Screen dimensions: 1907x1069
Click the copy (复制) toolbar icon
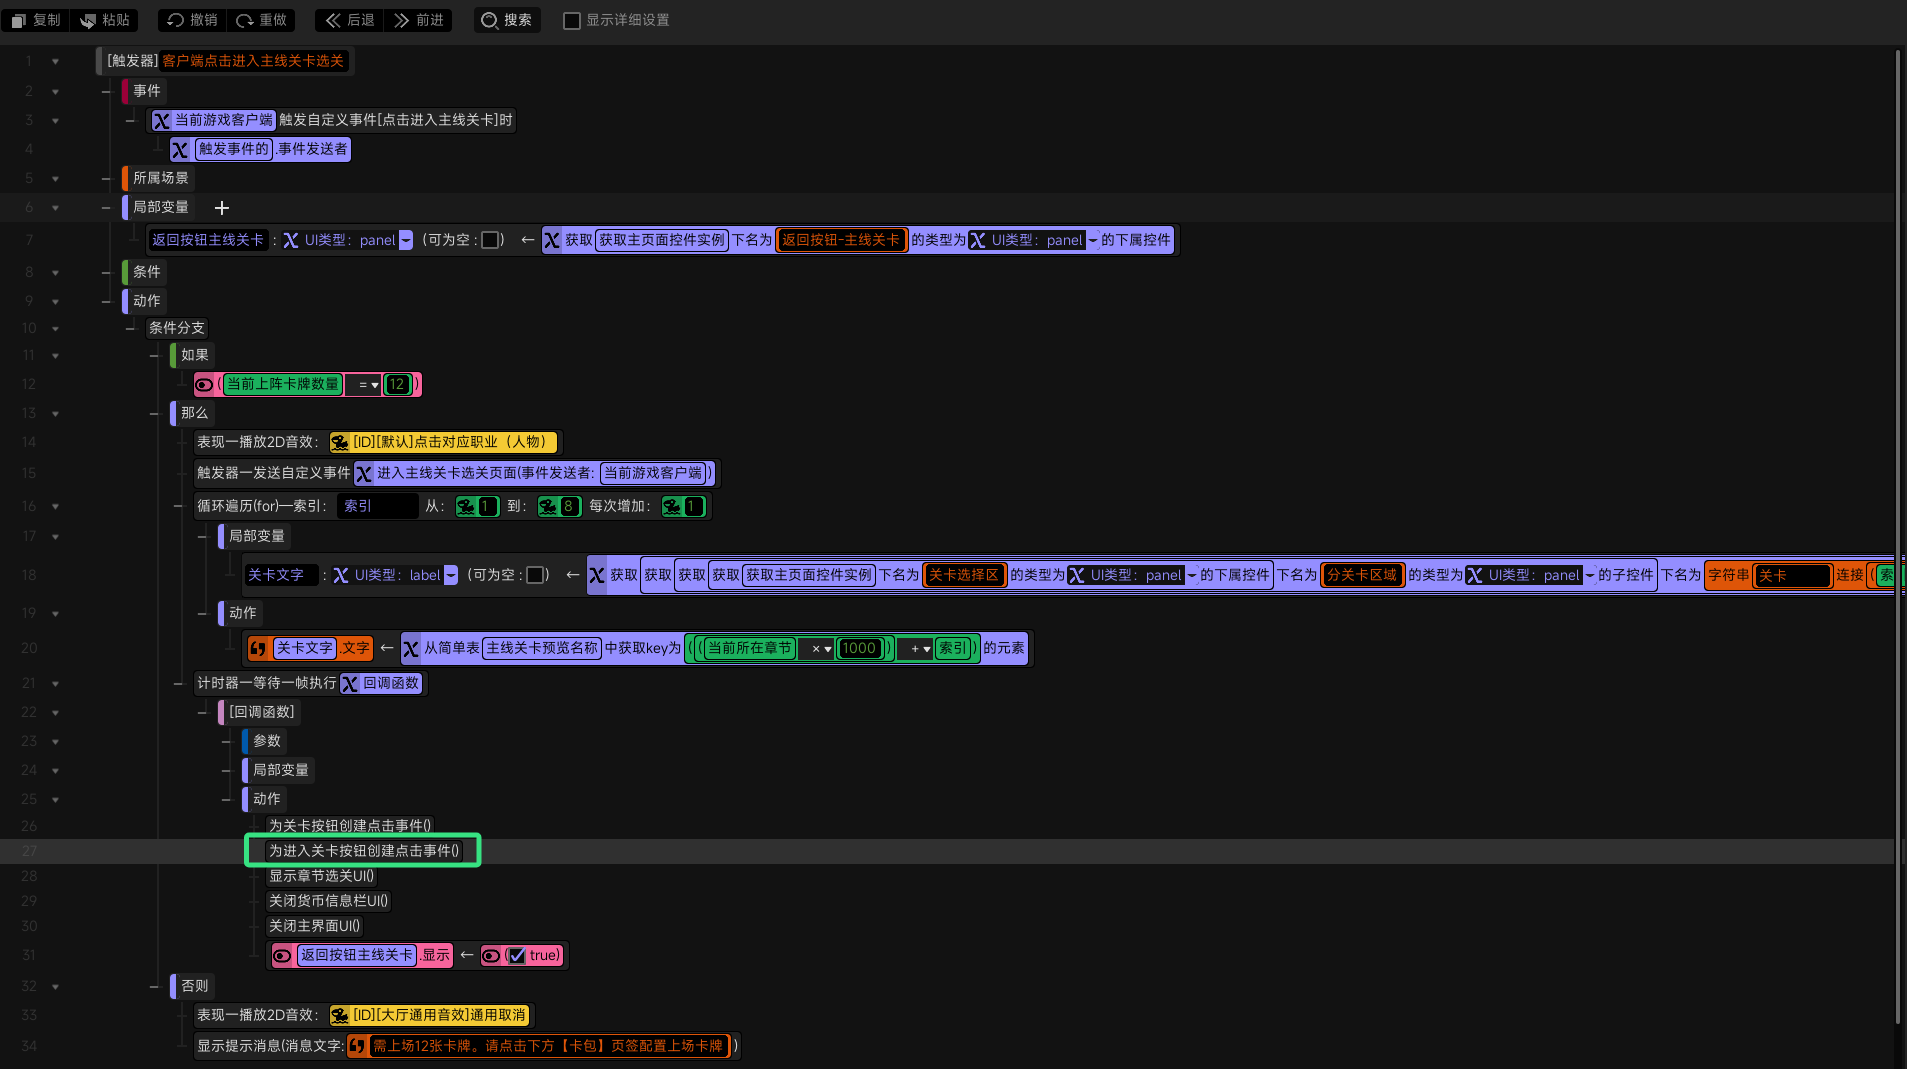tap(19, 20)
